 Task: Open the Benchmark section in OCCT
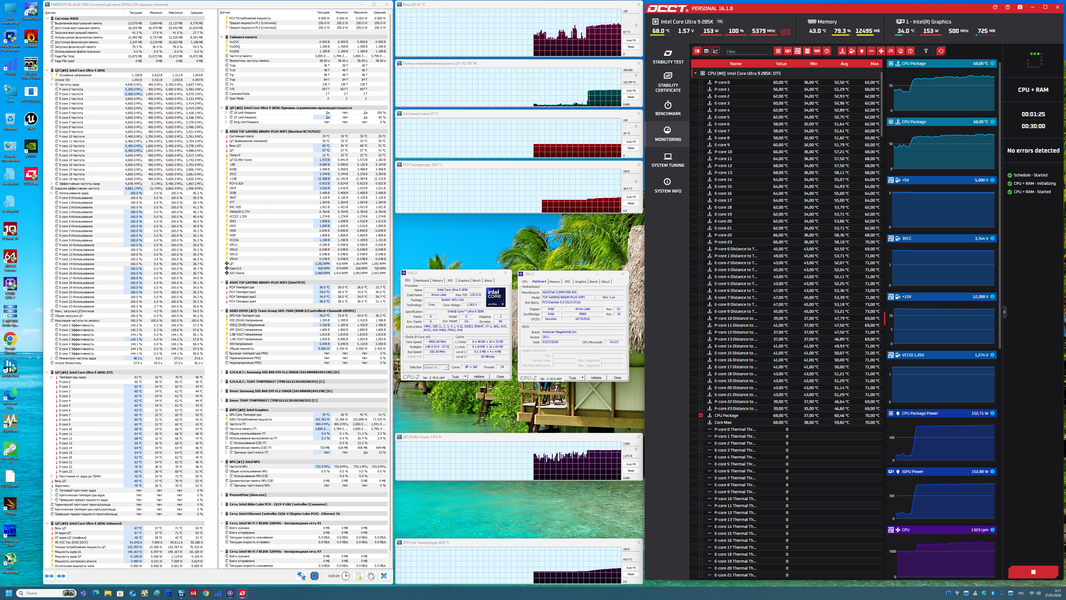(668, 108)
